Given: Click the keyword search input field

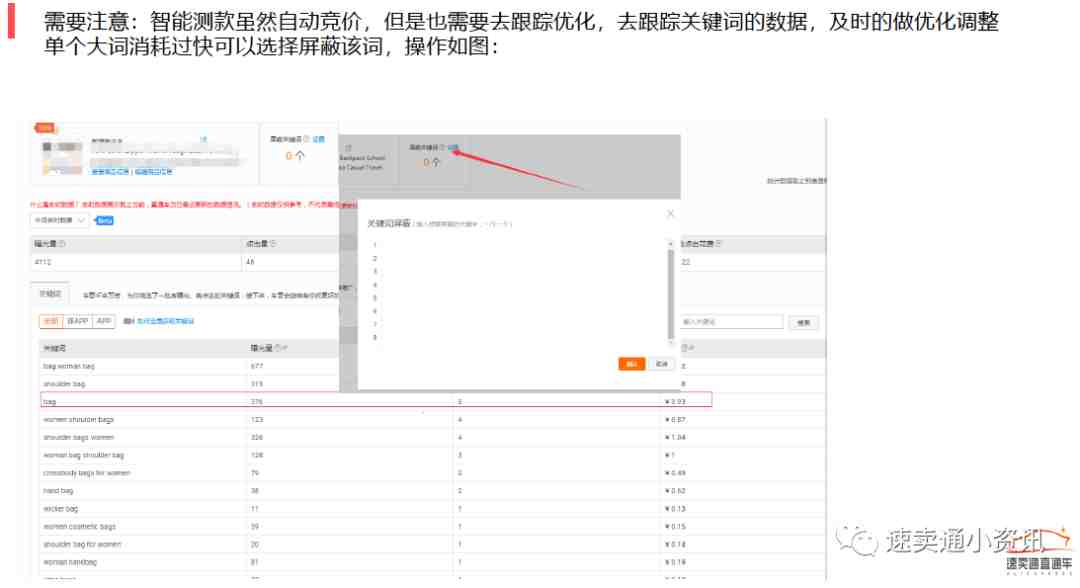Looking at the screenshot, I should tap(731, 322).
